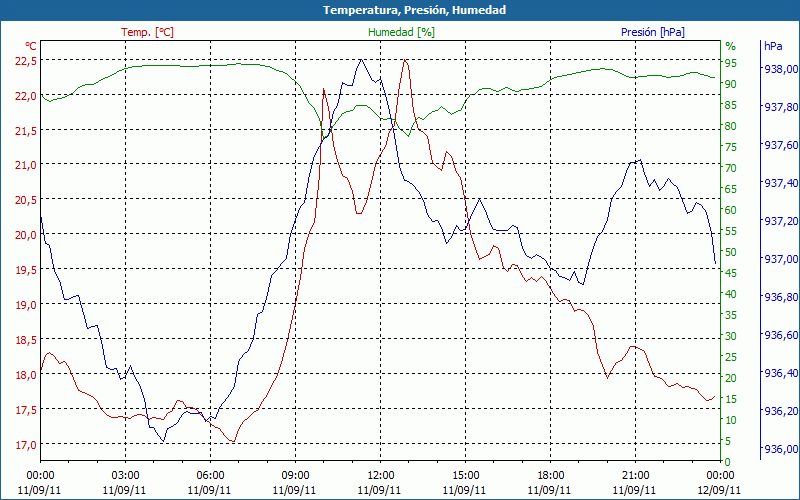
Task: Click the 936,40 pressure axis value
Action: [779, 373]
